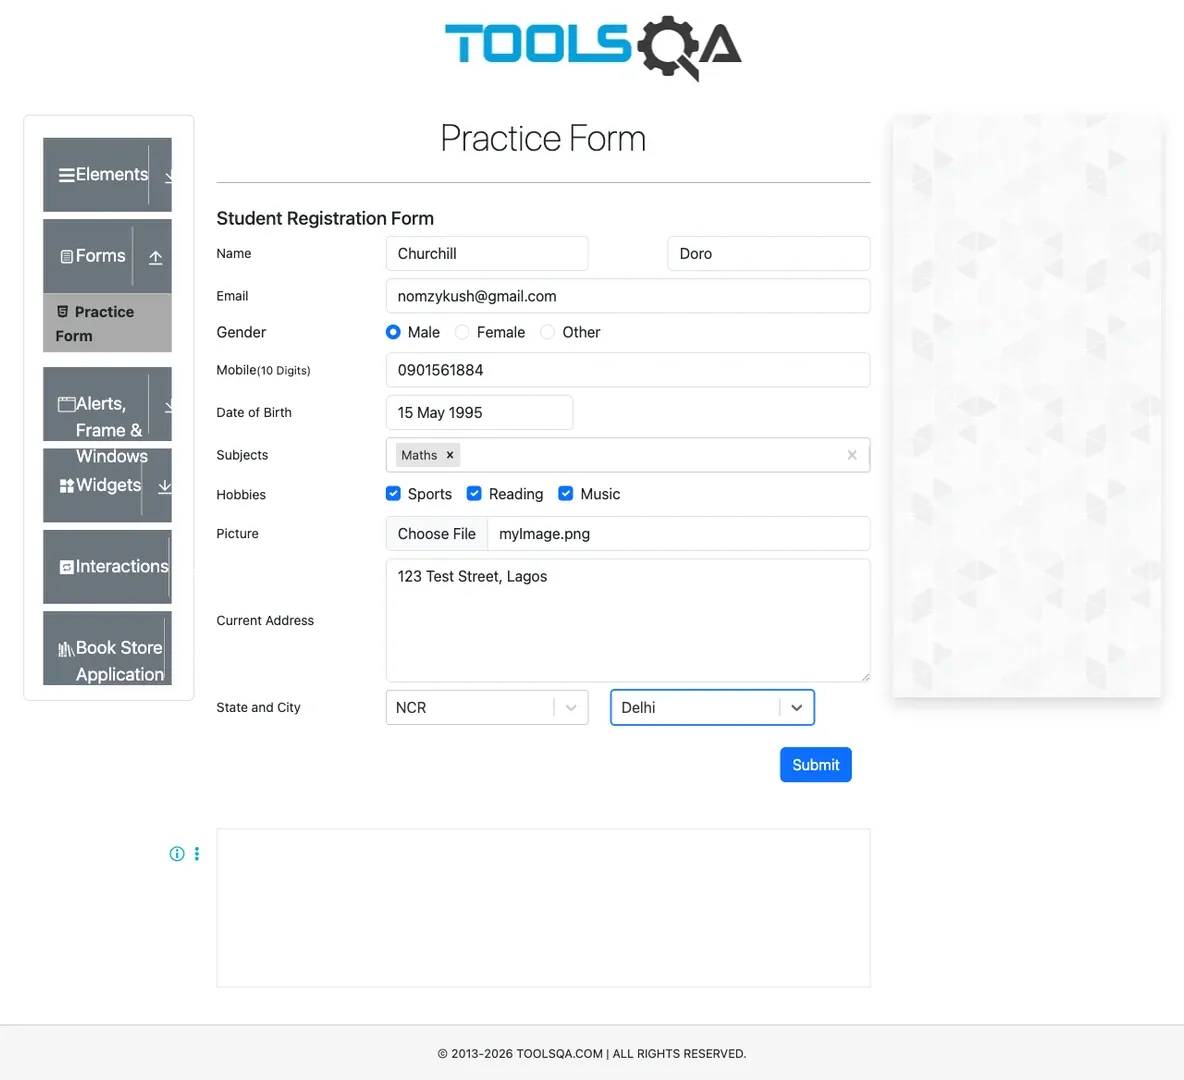Click the ToolsQA logo
Screen dimensions: 1184x1080
pyautogui.click(x=593, y=47)
